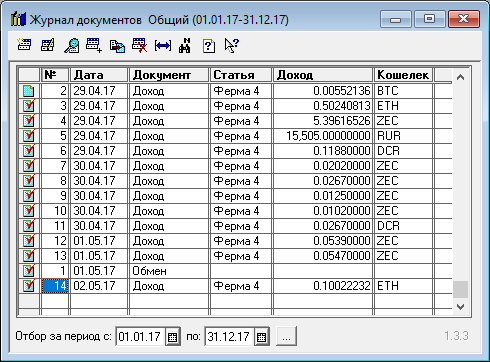Click the amount 15,505.00000000 cell
This screenshot has height=362, width=490.
pos(323,136)
